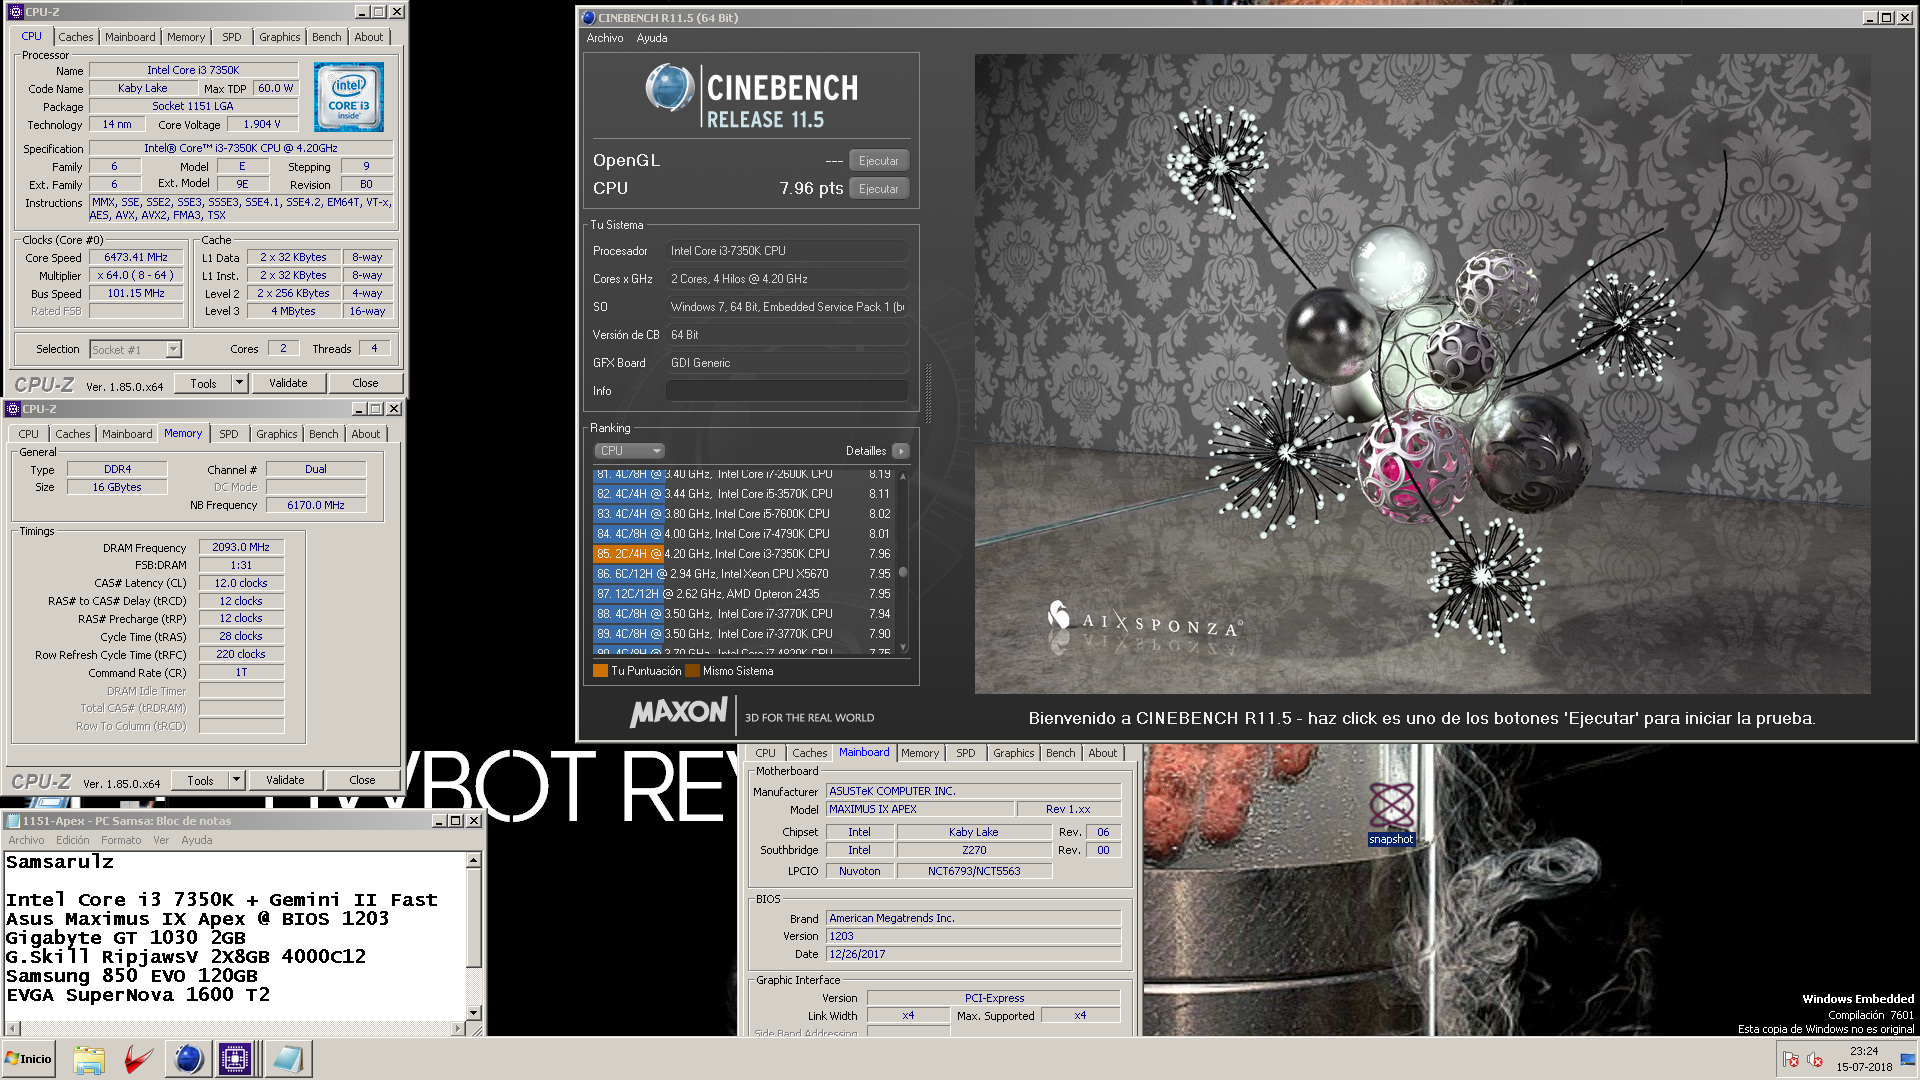This screenshot has height=1080, width=1920.
Task: Run CPU test with its Ejecutar button
Action: tap(878, 189)
